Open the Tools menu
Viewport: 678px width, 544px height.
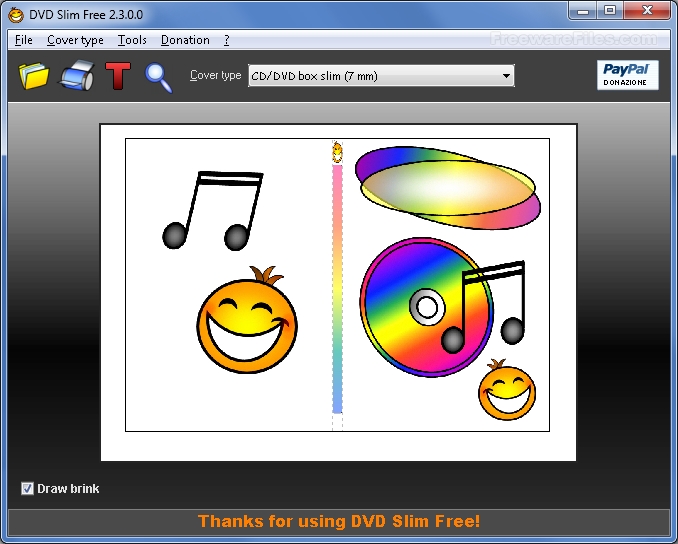pos(132,40)
